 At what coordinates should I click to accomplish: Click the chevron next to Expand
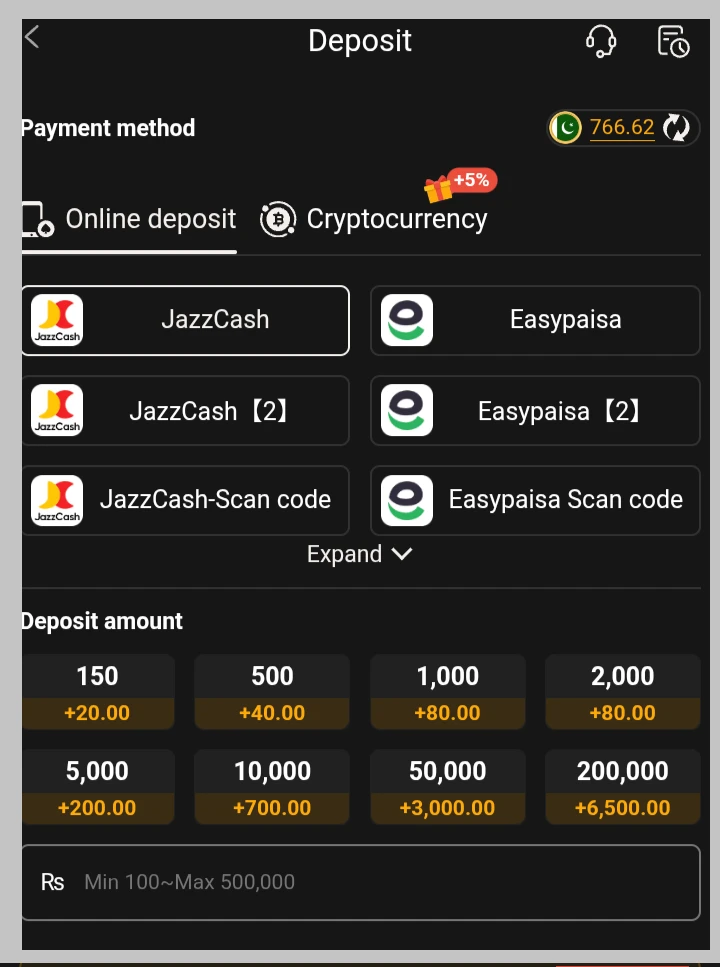pyautogui.click(x=402, y=553)
